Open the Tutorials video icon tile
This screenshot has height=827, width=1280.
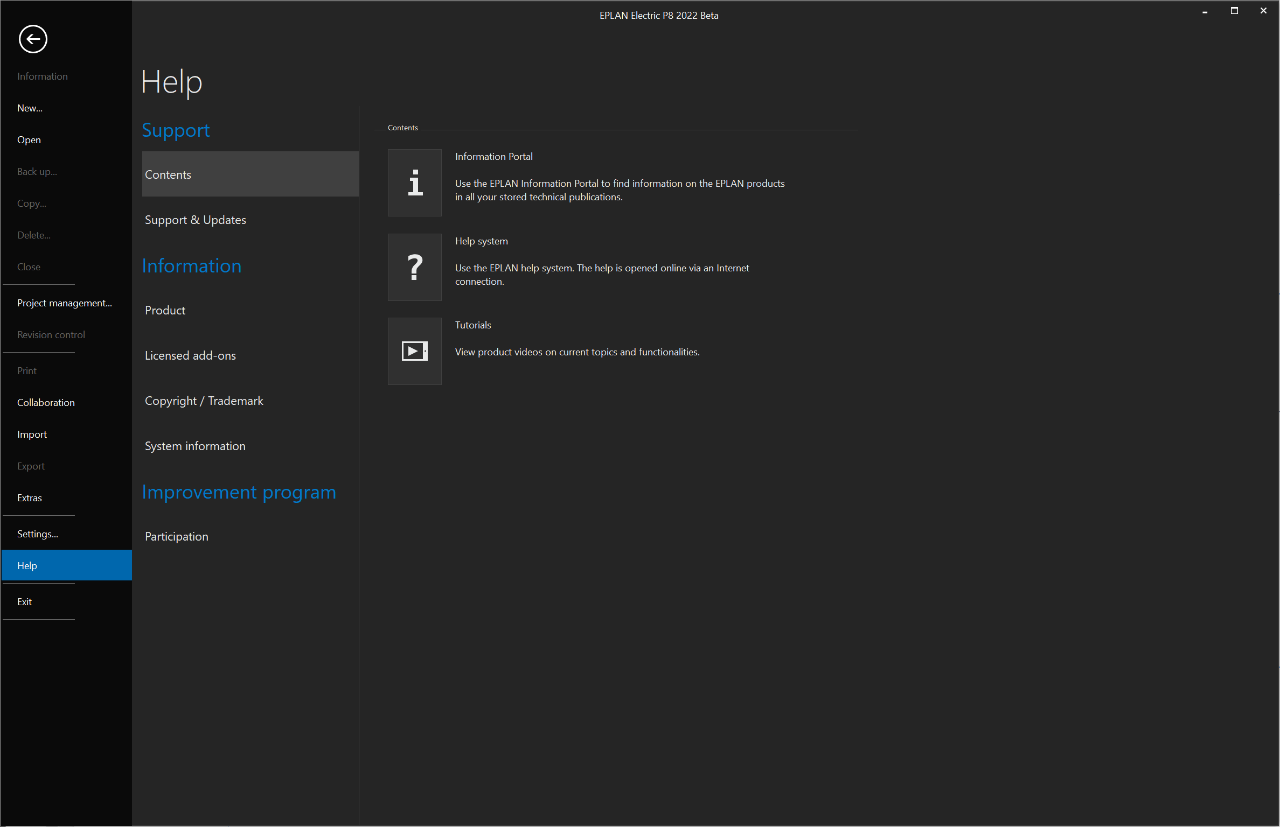pos(415,351)
